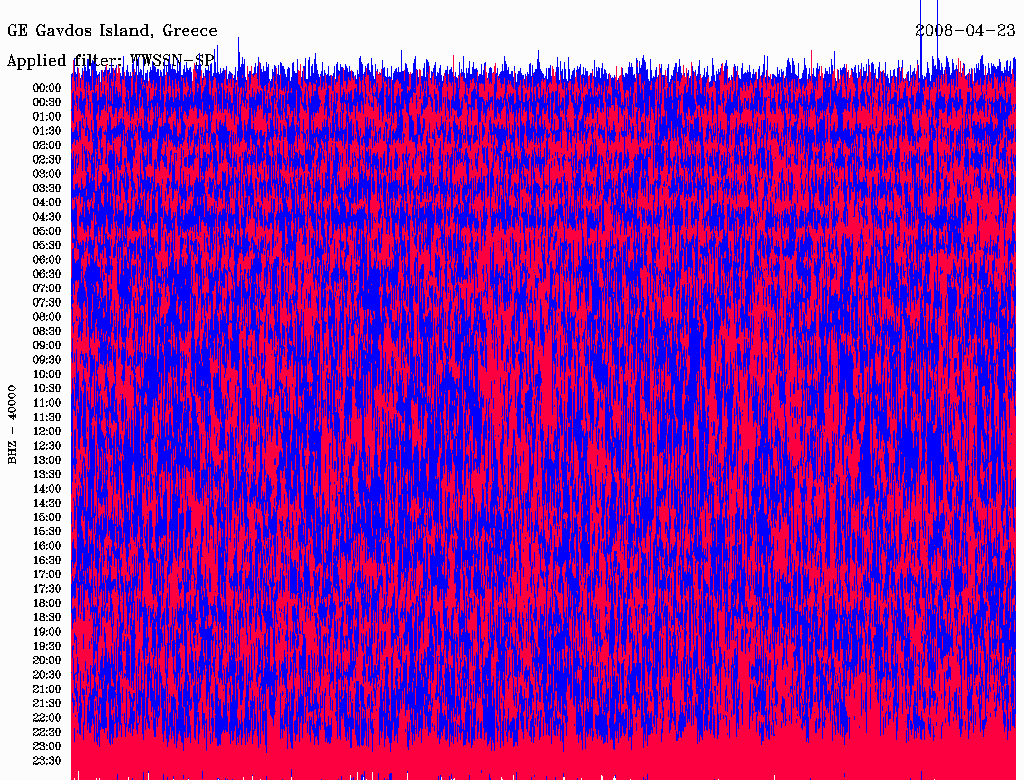Select the 16:30 time label
Image resolution: width=1024 pixels, height=780 pixels.
click(x=47, y=561)
